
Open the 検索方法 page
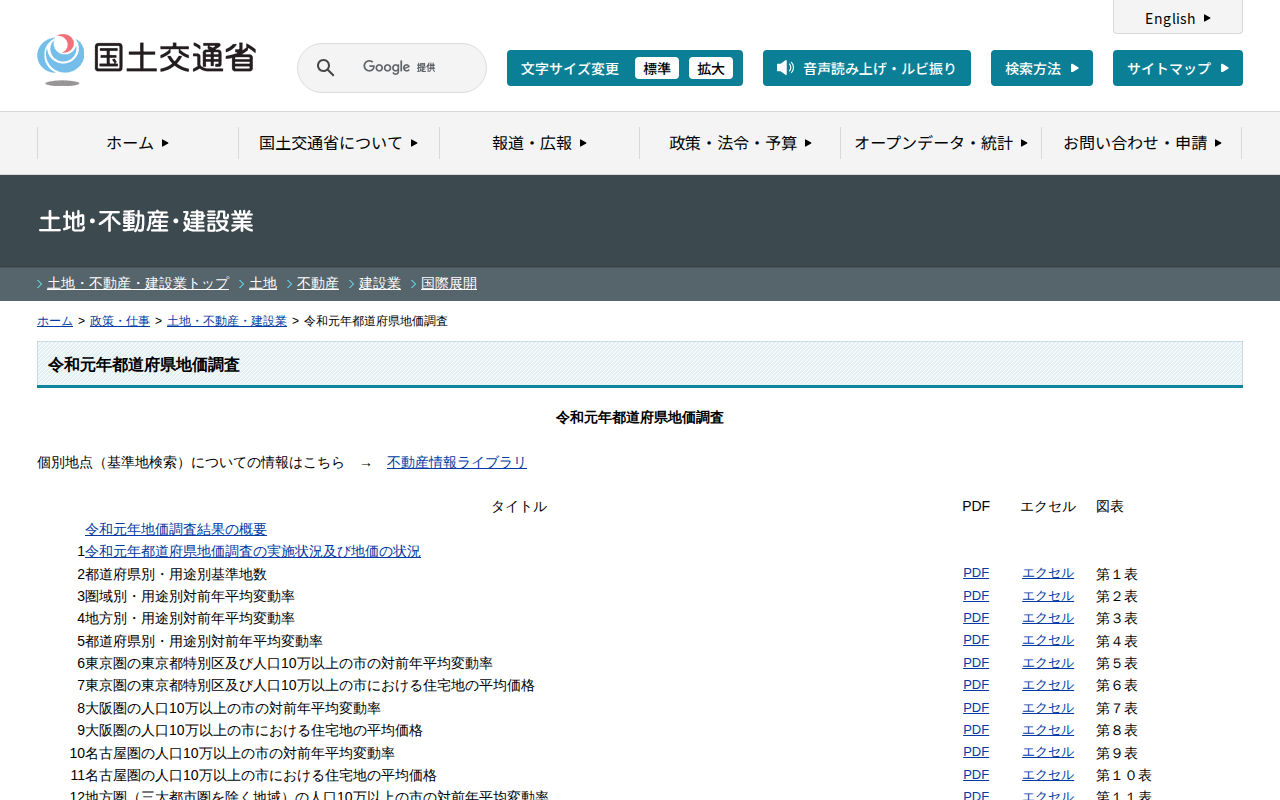(1041, 69)
